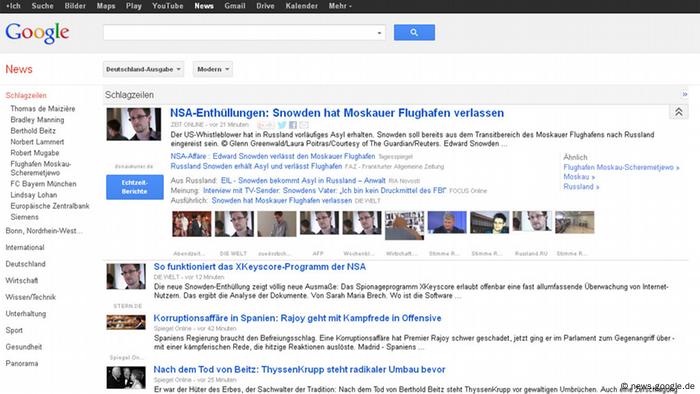Click the Schlagzeilen section double-arrow icon
The width and height of the screenshot is (700, 394).
pos(684,95)
